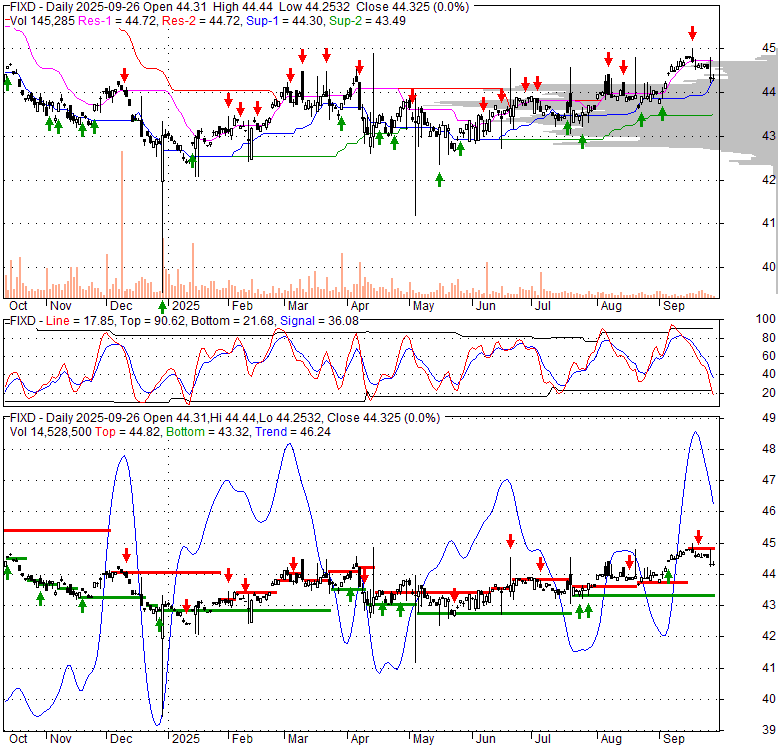Click the tallest December volume bar
780x745 pixels.
point(122,224)
